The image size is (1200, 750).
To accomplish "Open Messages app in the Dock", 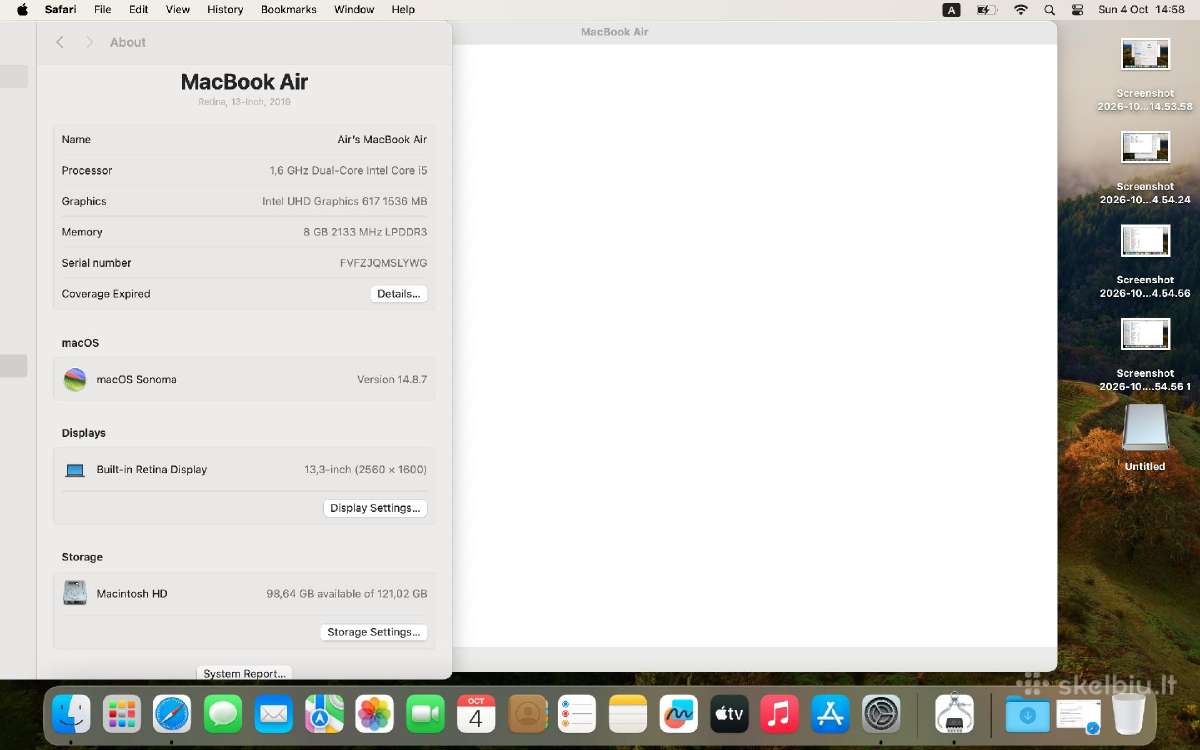I will click(x=223, y=714).
